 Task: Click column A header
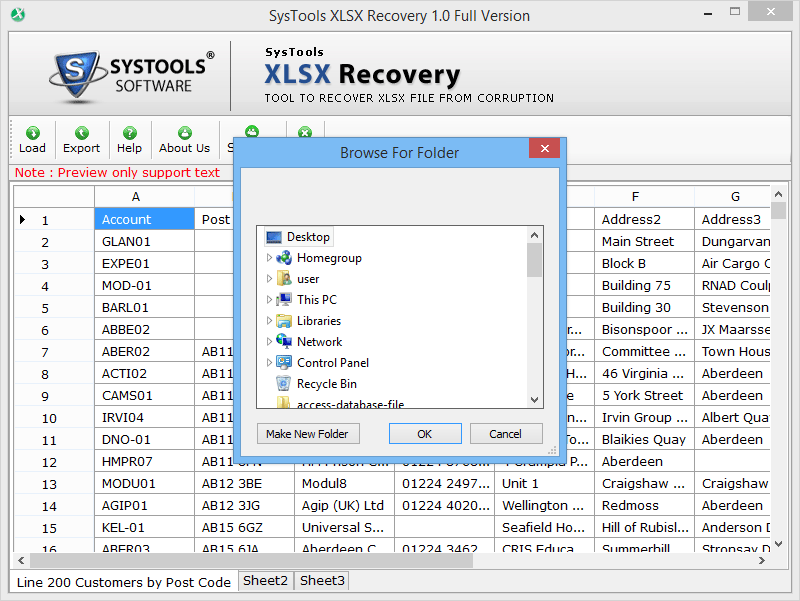pos(144,196)
